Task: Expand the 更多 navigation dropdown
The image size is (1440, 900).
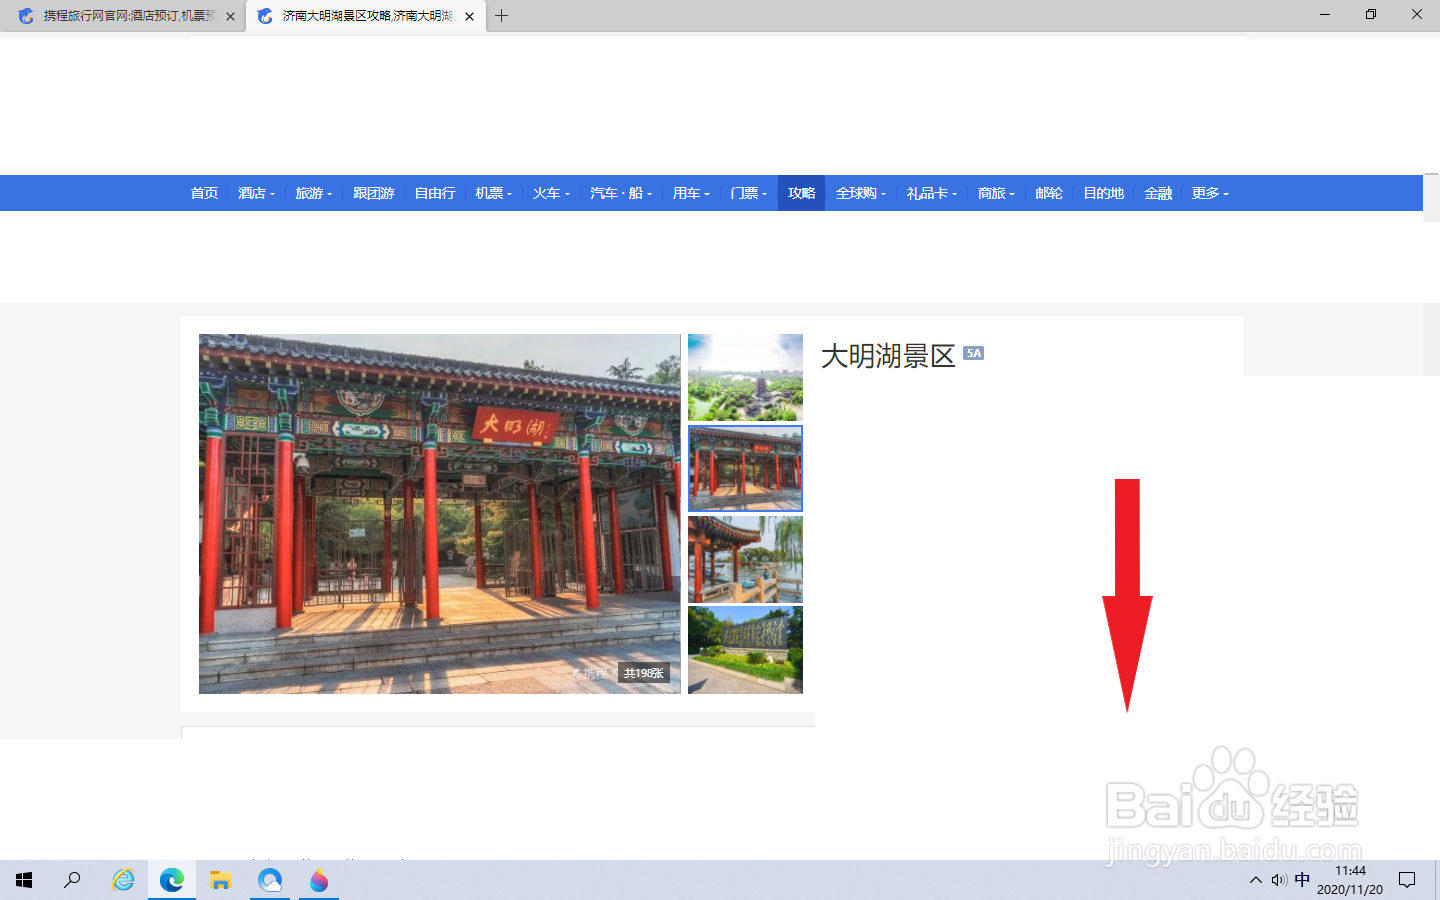Action: (1210, 193)
